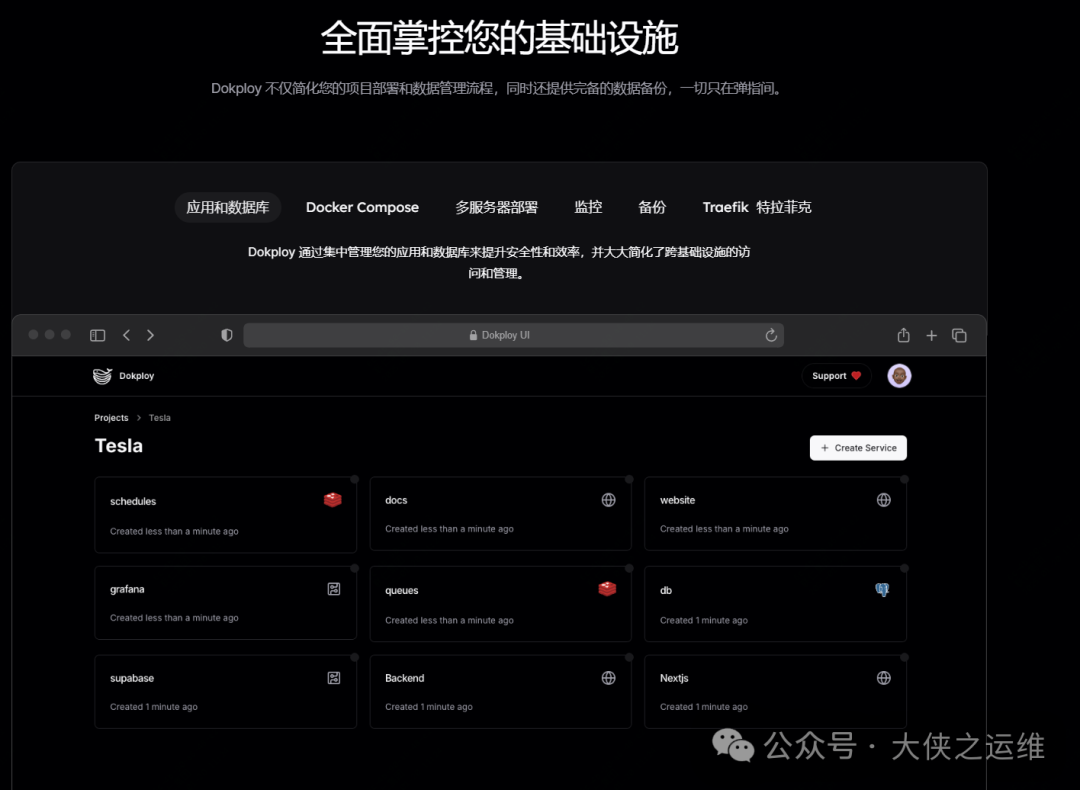Screen dimensions: 1080x790
Task: Select the Traefik 特拉菲克 tab
Action: (757, 207)
